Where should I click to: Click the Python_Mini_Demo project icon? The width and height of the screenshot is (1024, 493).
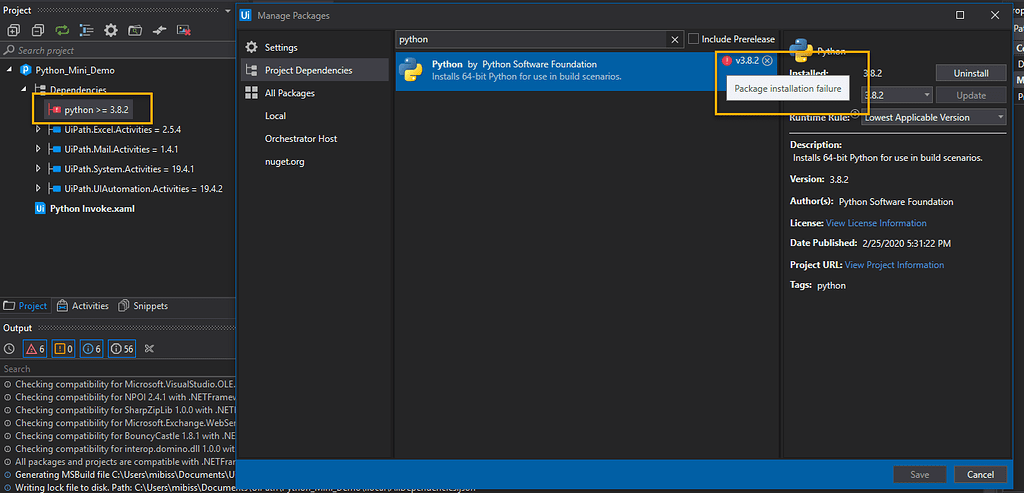pyautogui.click(x=26, y=70)
